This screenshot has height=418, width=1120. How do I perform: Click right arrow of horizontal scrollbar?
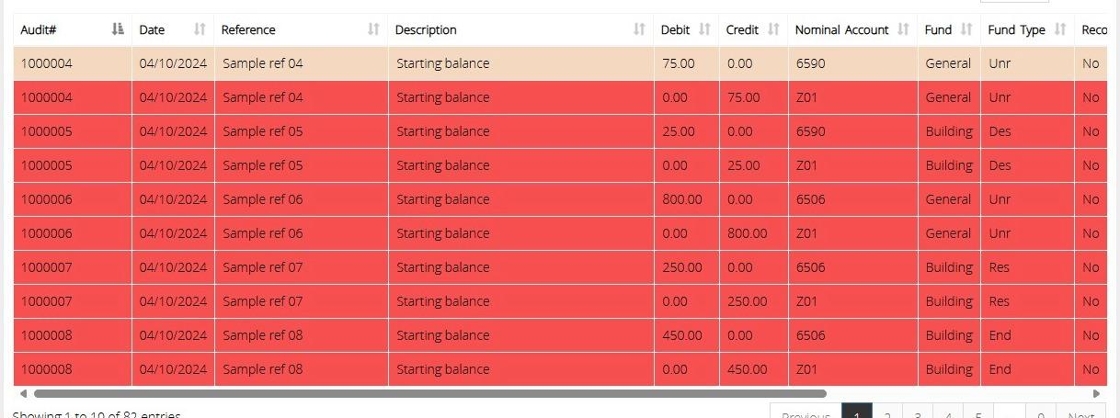pyautogui.click(x=1096, y=394)
